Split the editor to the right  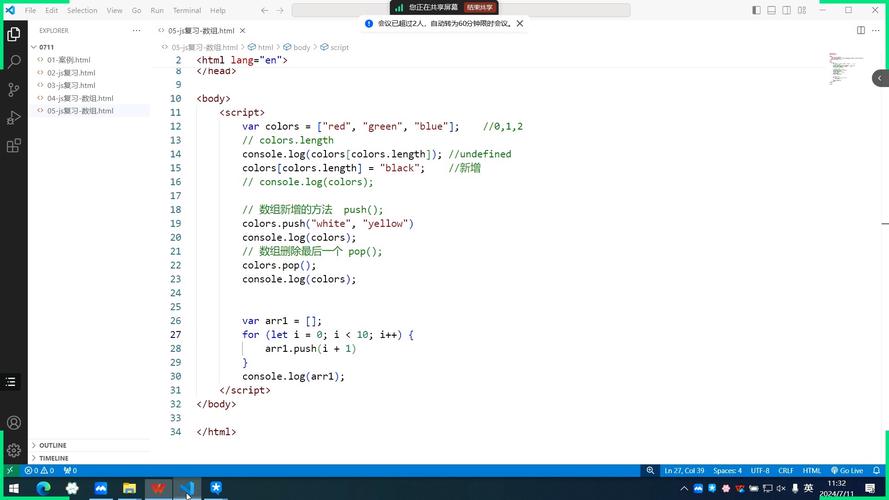[x=861, y=31]
